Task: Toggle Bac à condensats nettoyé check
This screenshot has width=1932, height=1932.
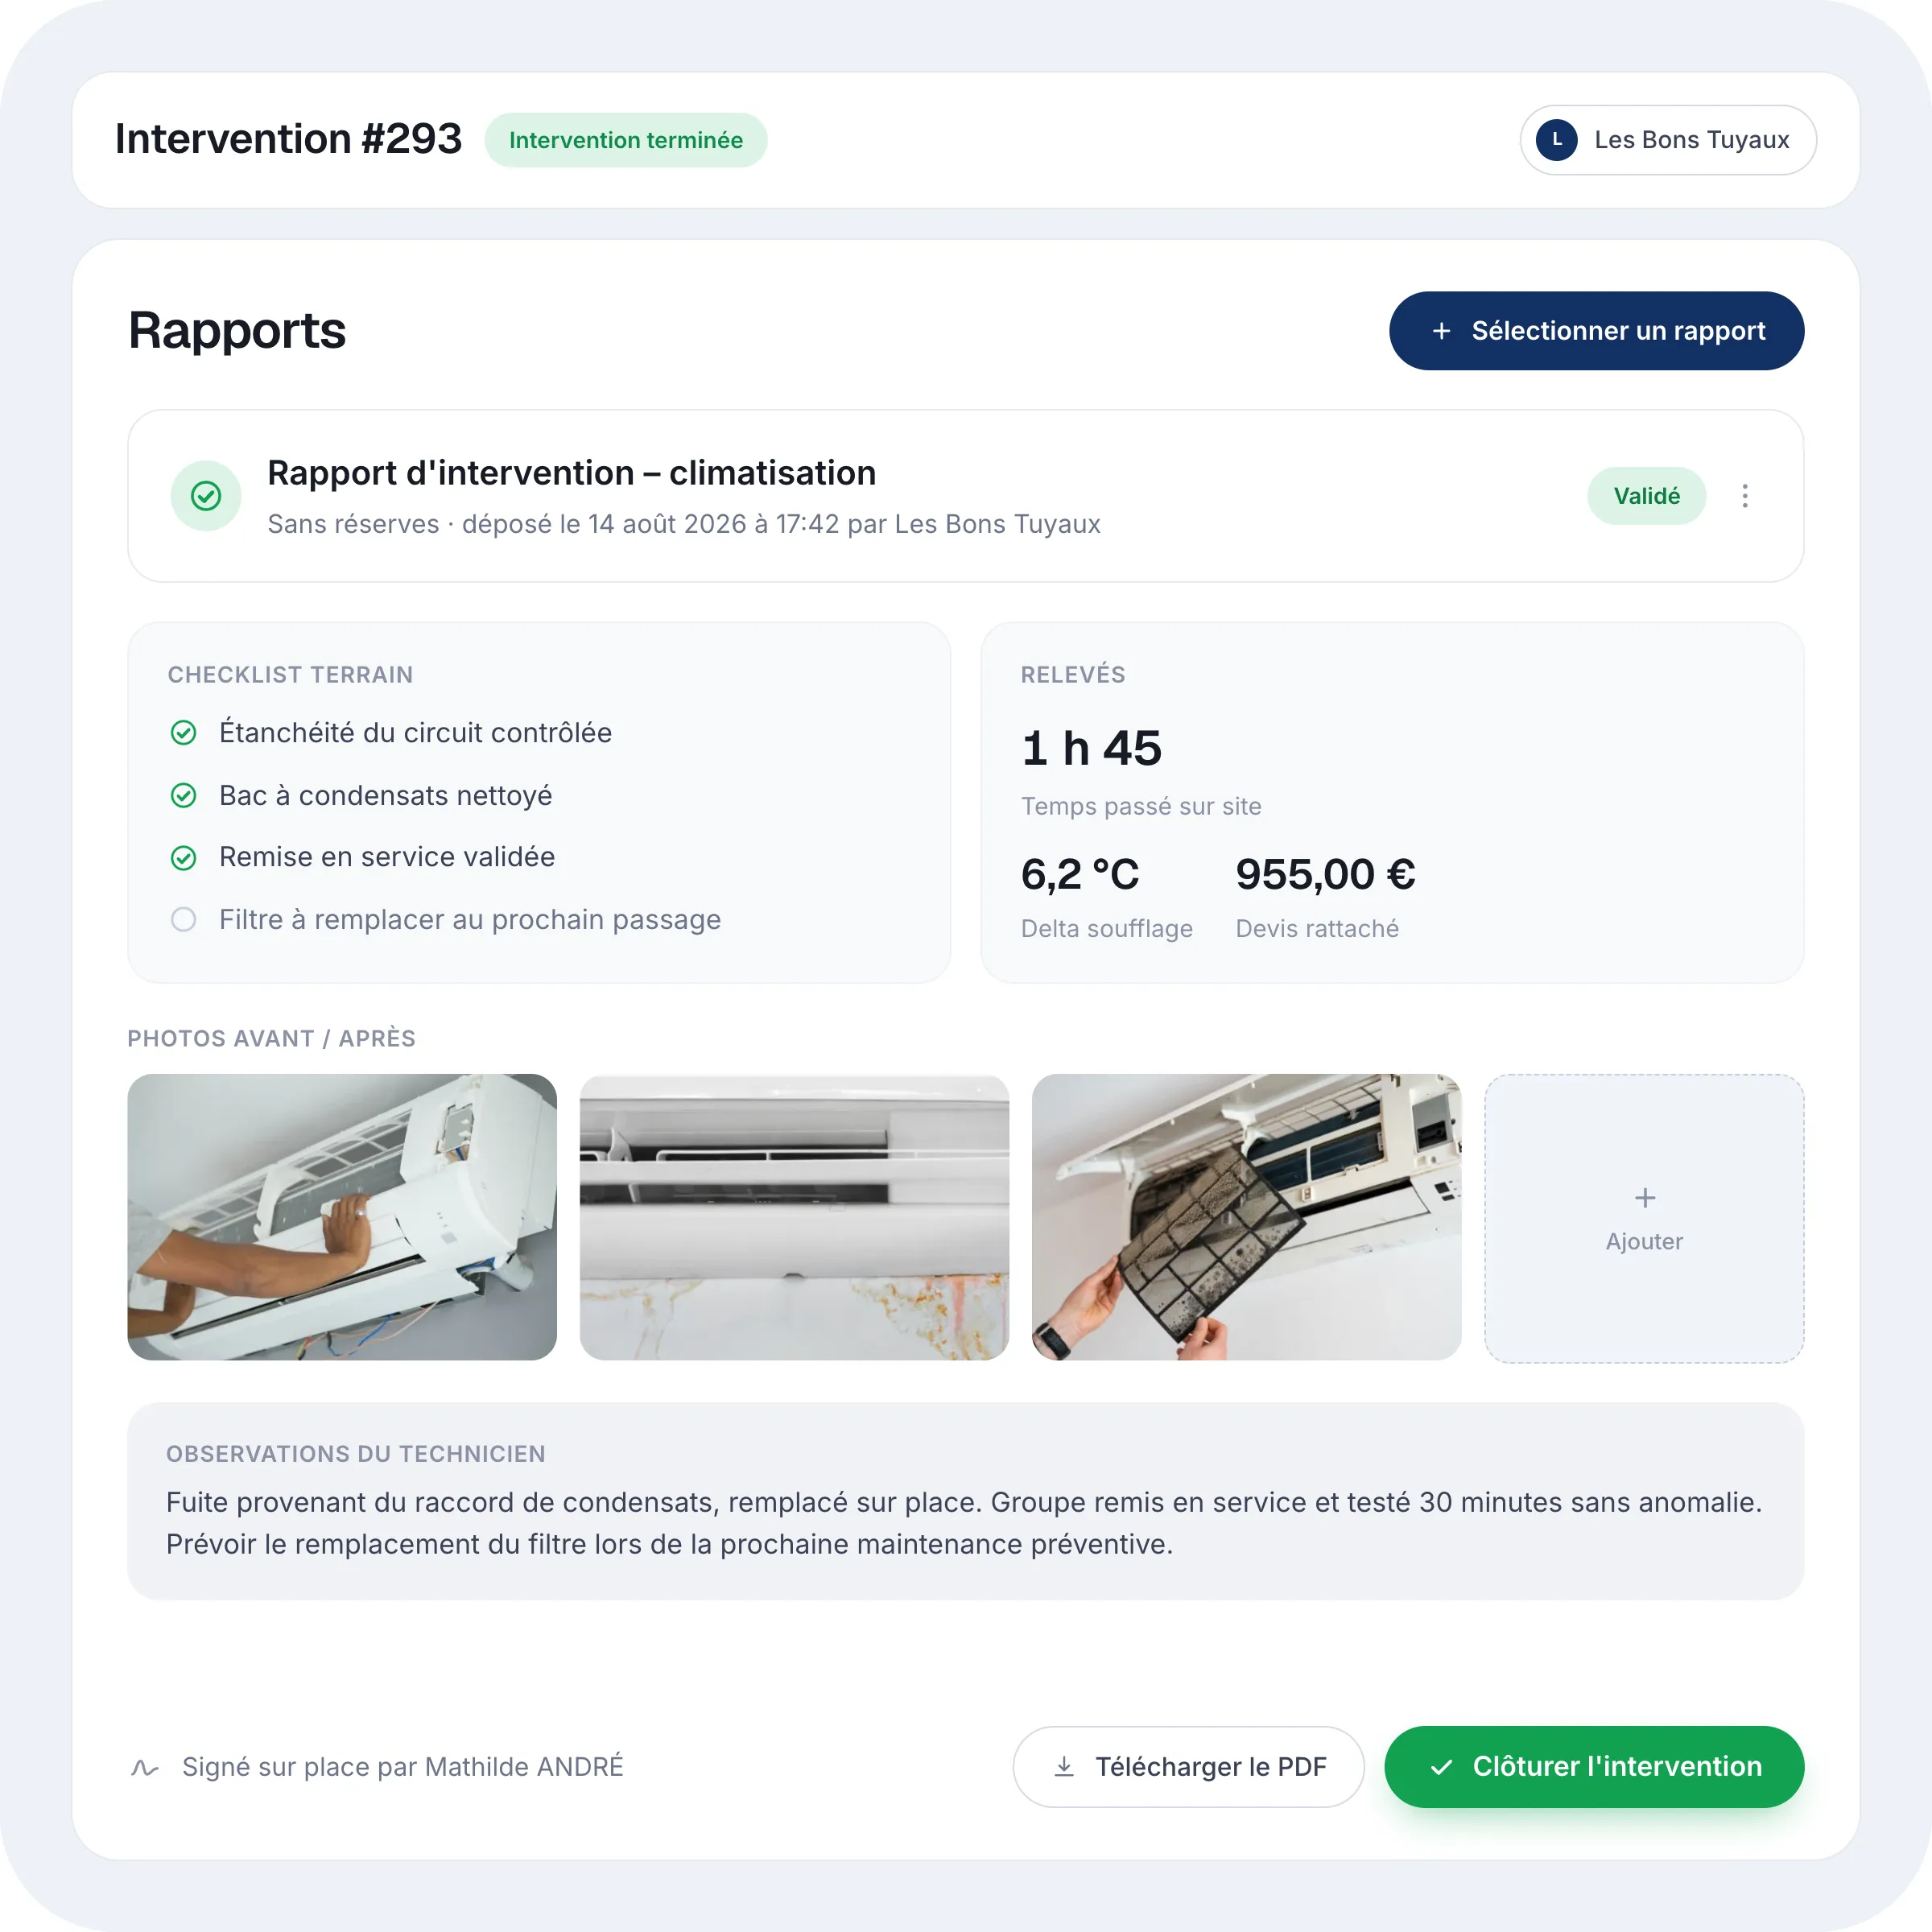Action: tap(184, 795)
